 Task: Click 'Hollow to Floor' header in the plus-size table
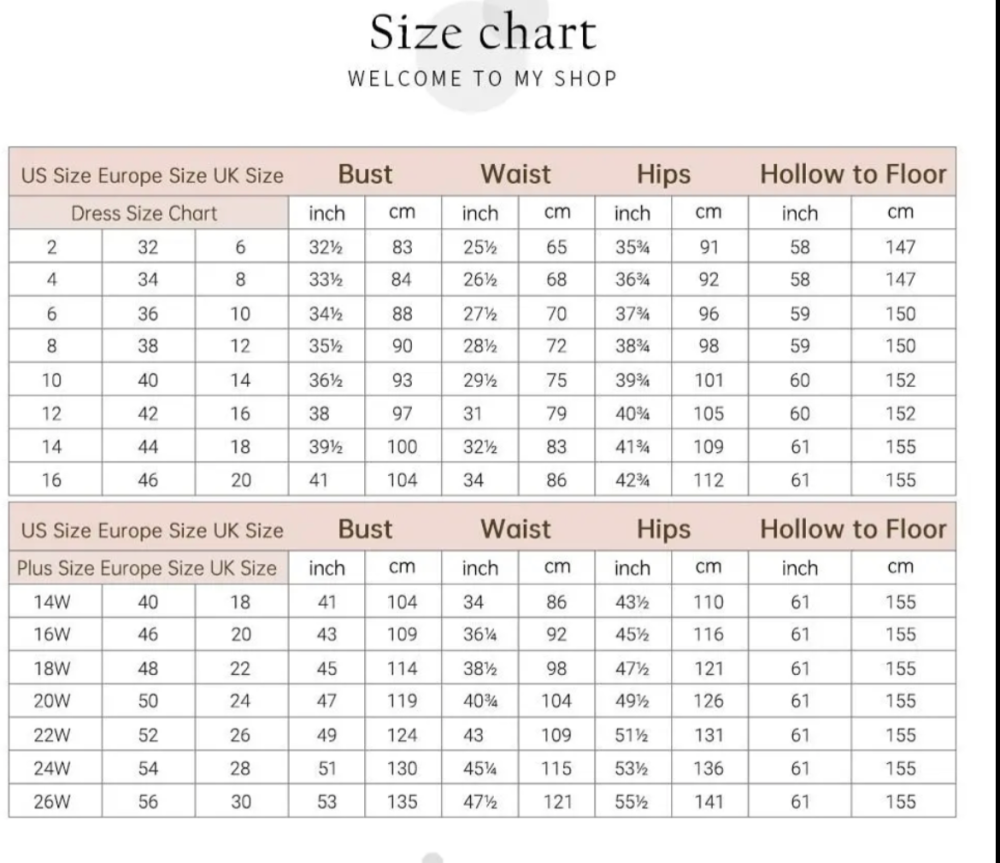[852, 529]
